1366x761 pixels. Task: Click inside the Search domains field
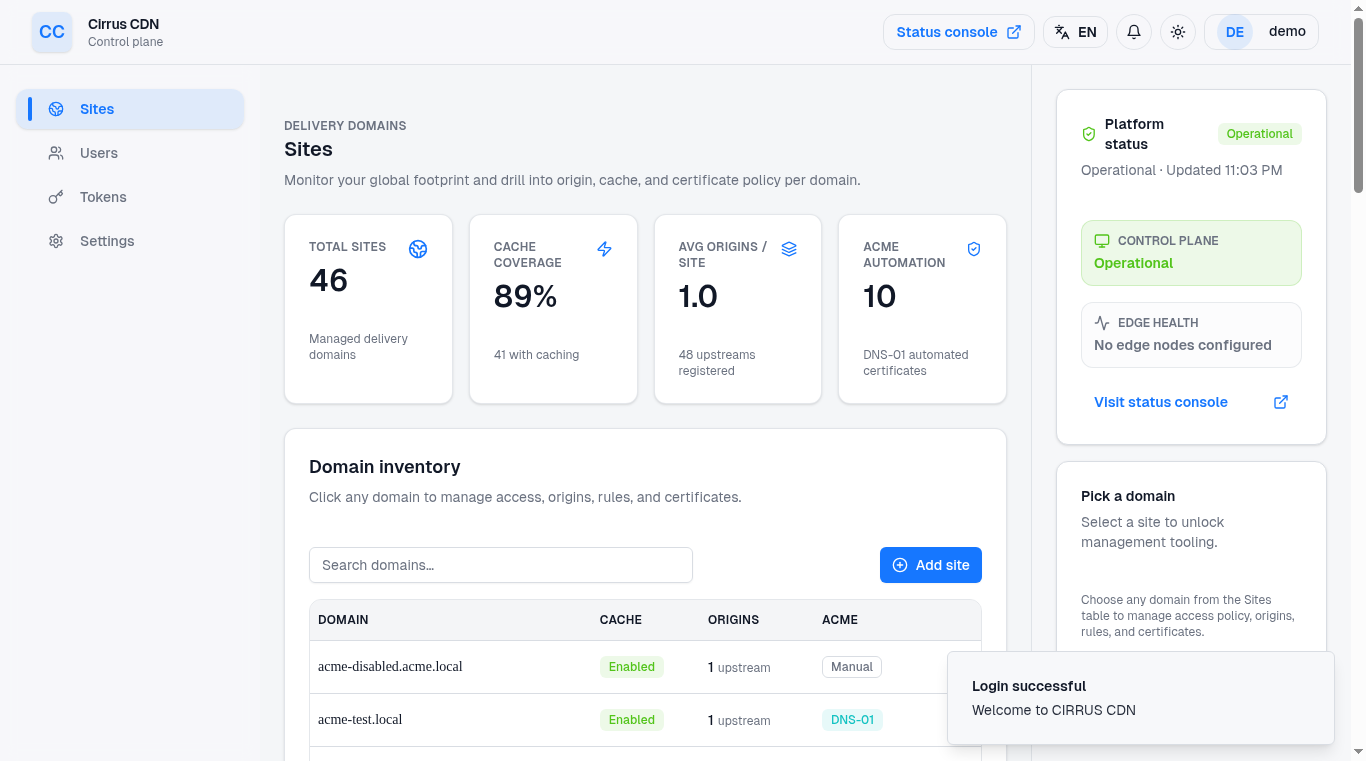500,565
